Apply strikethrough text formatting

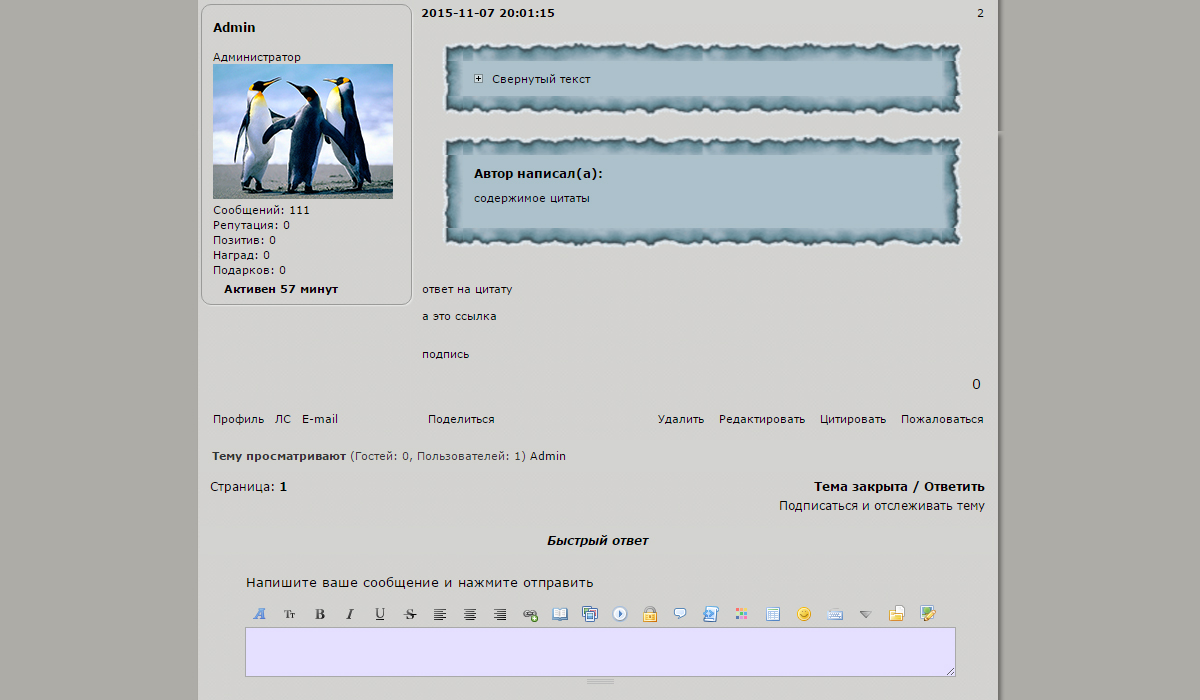click(x=410, y=614)
